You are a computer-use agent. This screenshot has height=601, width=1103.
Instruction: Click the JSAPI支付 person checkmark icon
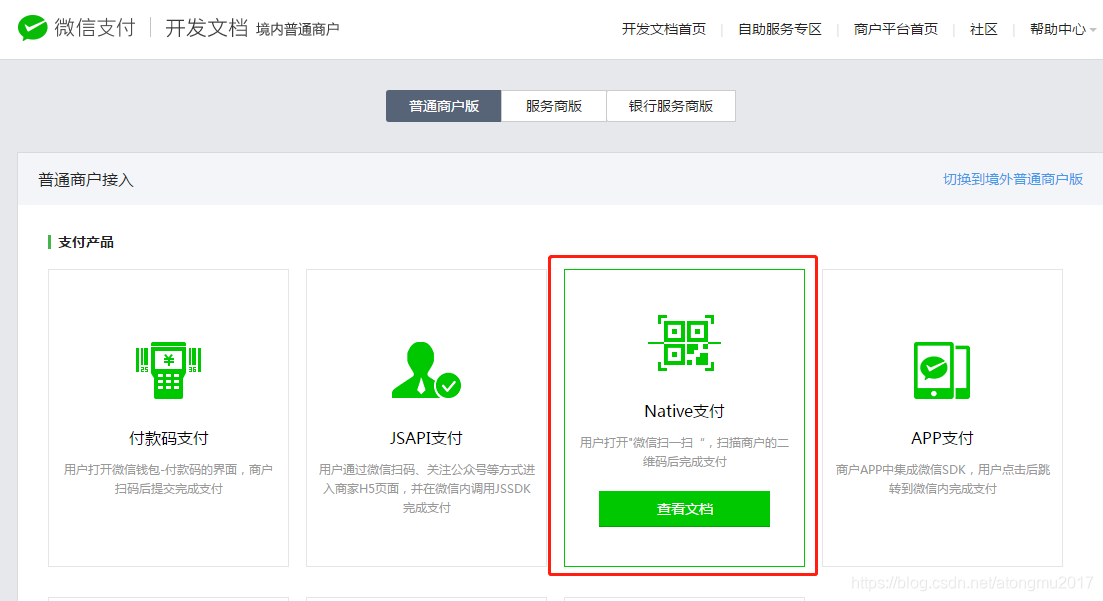pyautogui.click(x=426, y=370)
